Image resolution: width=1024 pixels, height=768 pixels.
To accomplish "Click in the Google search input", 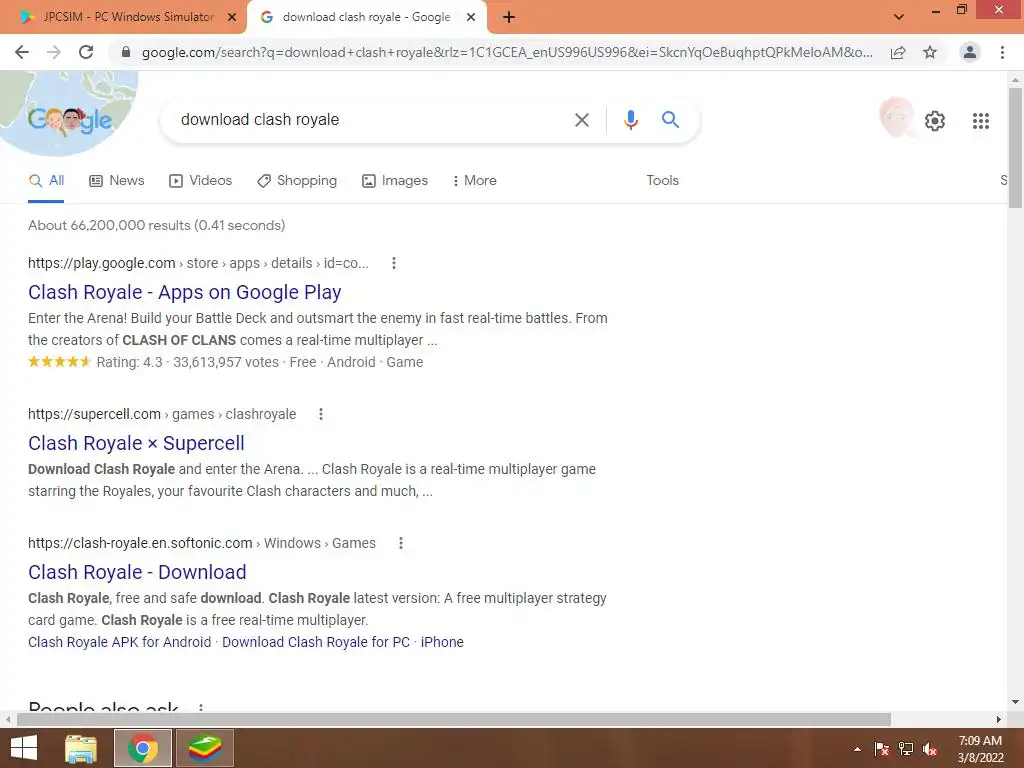I will coord(369,120).
